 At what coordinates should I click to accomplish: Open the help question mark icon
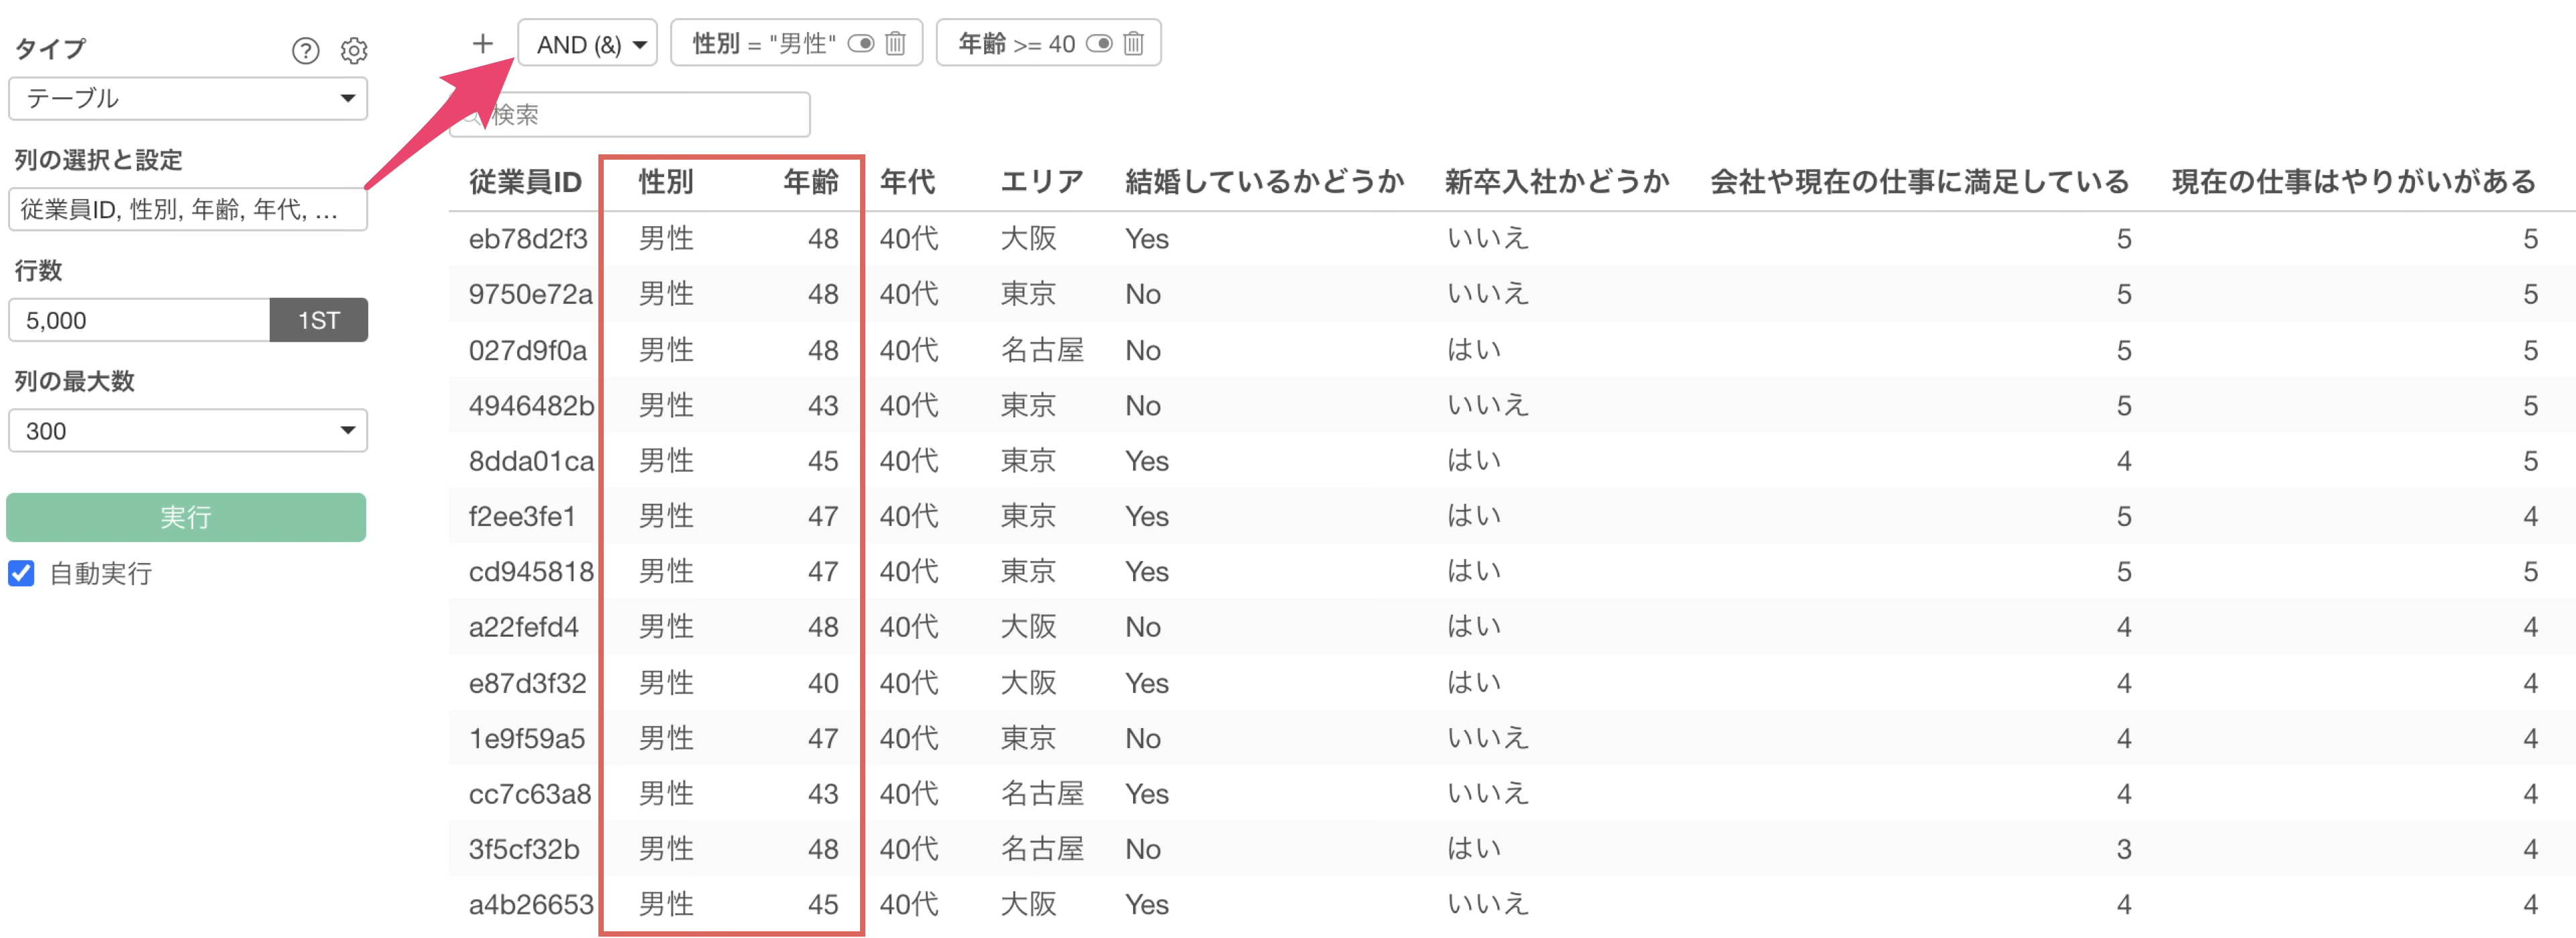point(305,51)
